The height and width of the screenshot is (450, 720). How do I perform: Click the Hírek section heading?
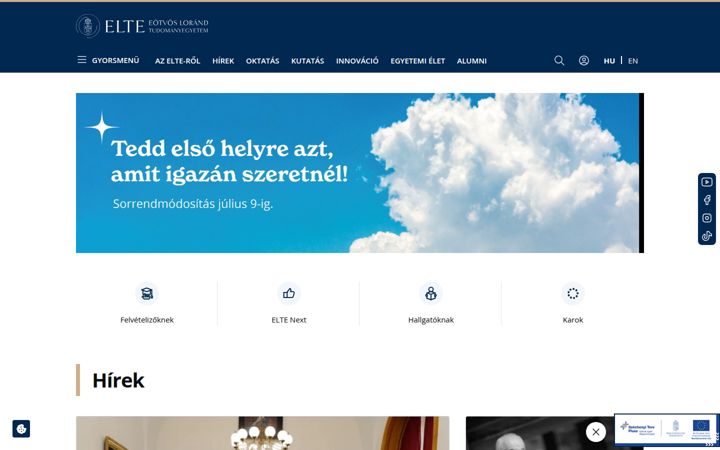pyautogui.click(x=118, y=380)
